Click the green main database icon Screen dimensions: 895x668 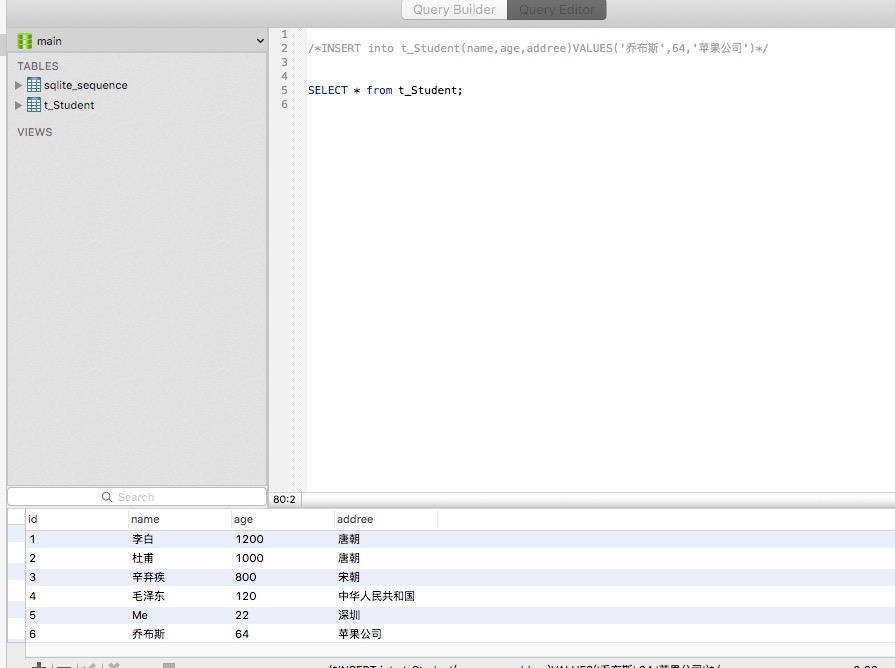click(x=25, y=41)
